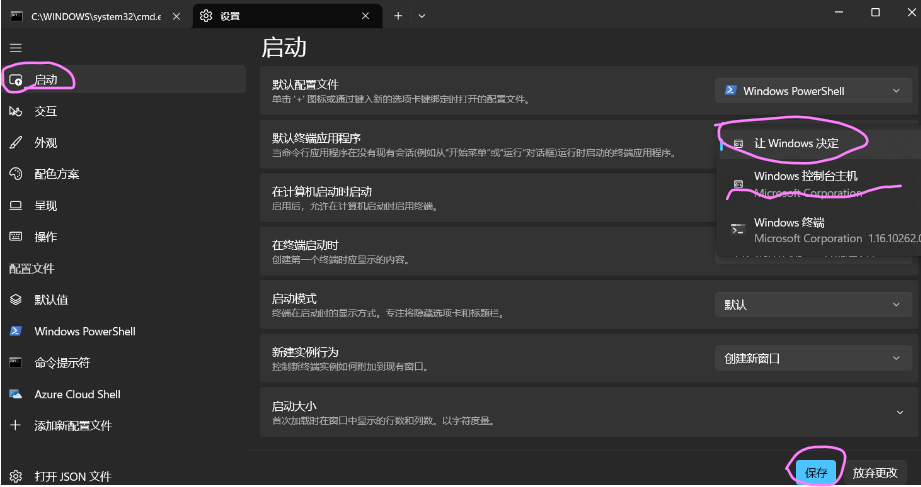
Task: Switch to the cmd.exe tab
Action: click(x=96, y=16)
